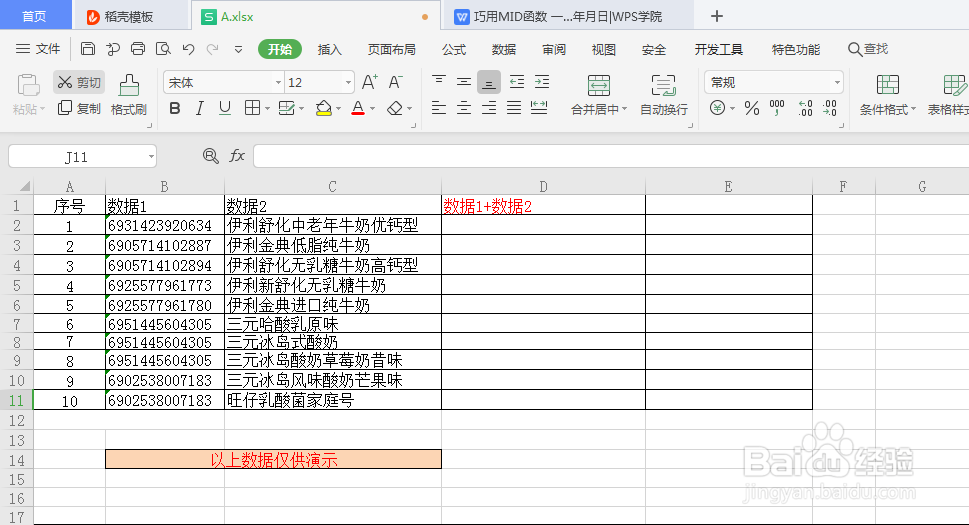The image size is (969, 525).
Task: Increase font size with A+ icon
Action: [370, 82]
